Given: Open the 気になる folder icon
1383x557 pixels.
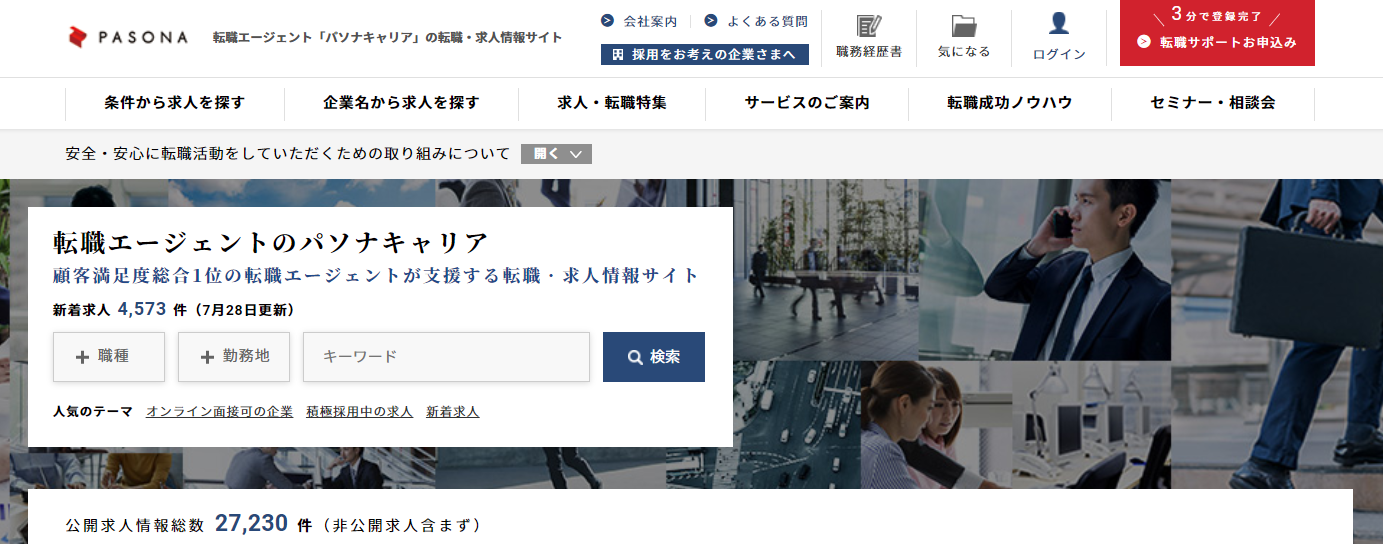Looking at the screenshot, I should click(x=964, y=25).
